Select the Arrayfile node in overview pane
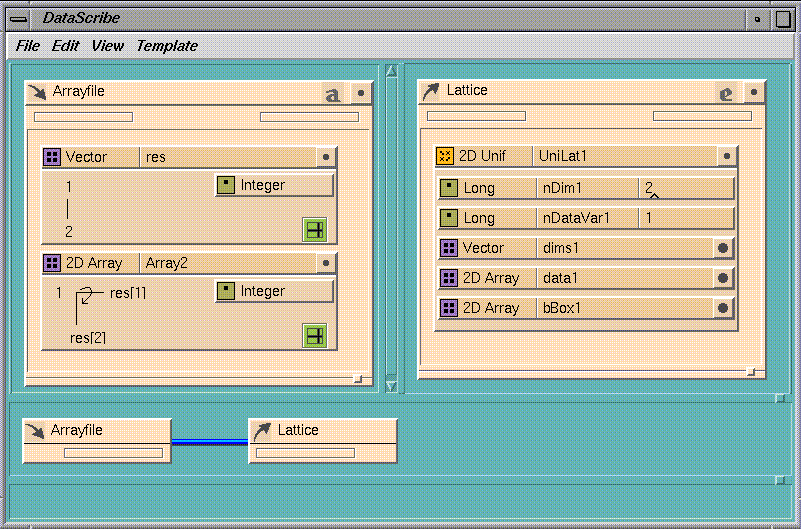The image size is (801, 529). click(x=96, y=431)
